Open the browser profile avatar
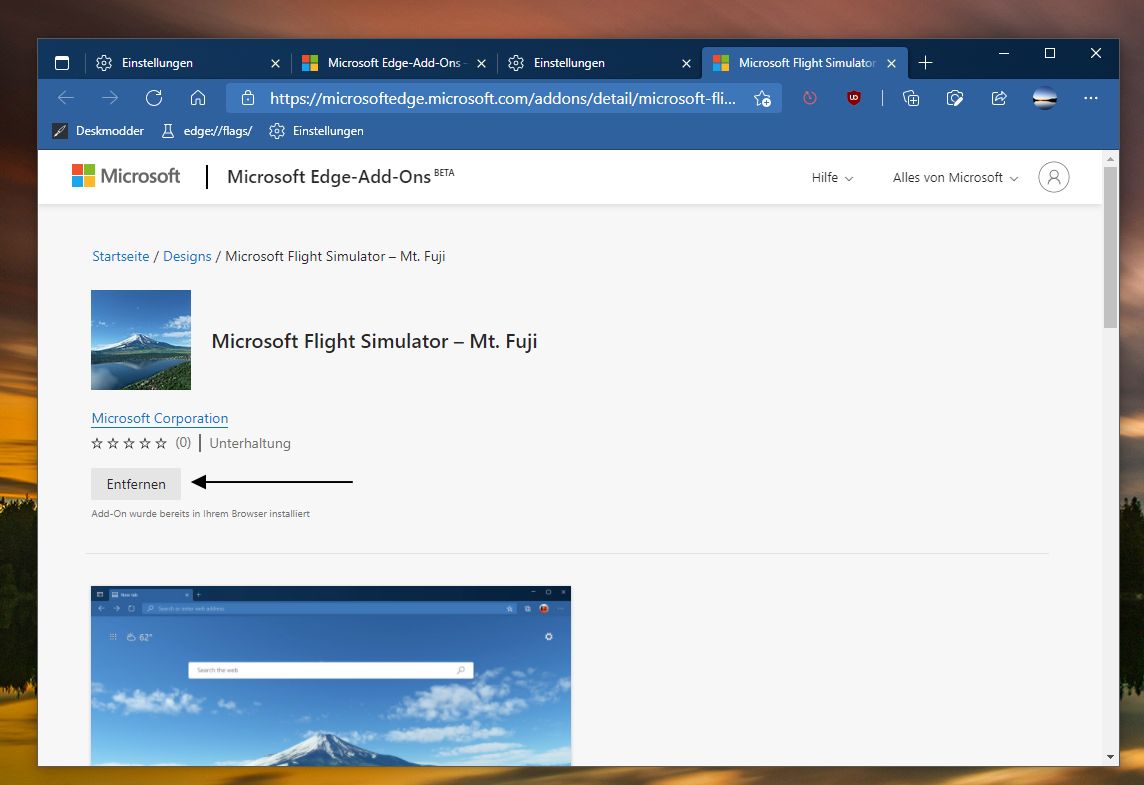The width and height of the screenshot is (1144, 785). coord(1045,98)
